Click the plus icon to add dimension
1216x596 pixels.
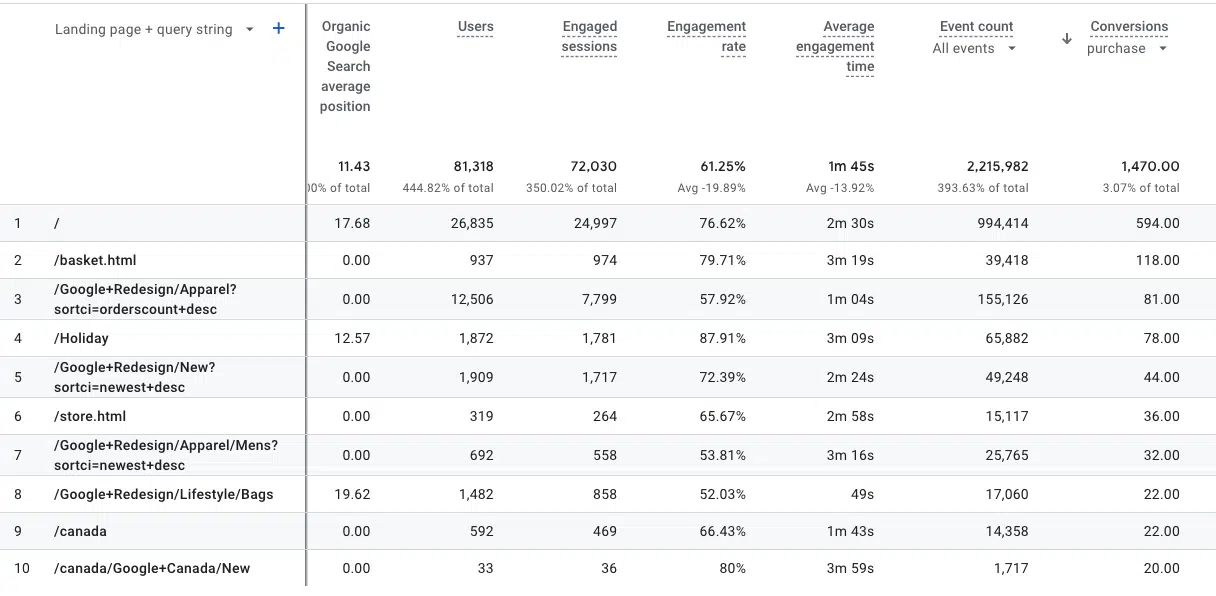[x=279, y=29]
